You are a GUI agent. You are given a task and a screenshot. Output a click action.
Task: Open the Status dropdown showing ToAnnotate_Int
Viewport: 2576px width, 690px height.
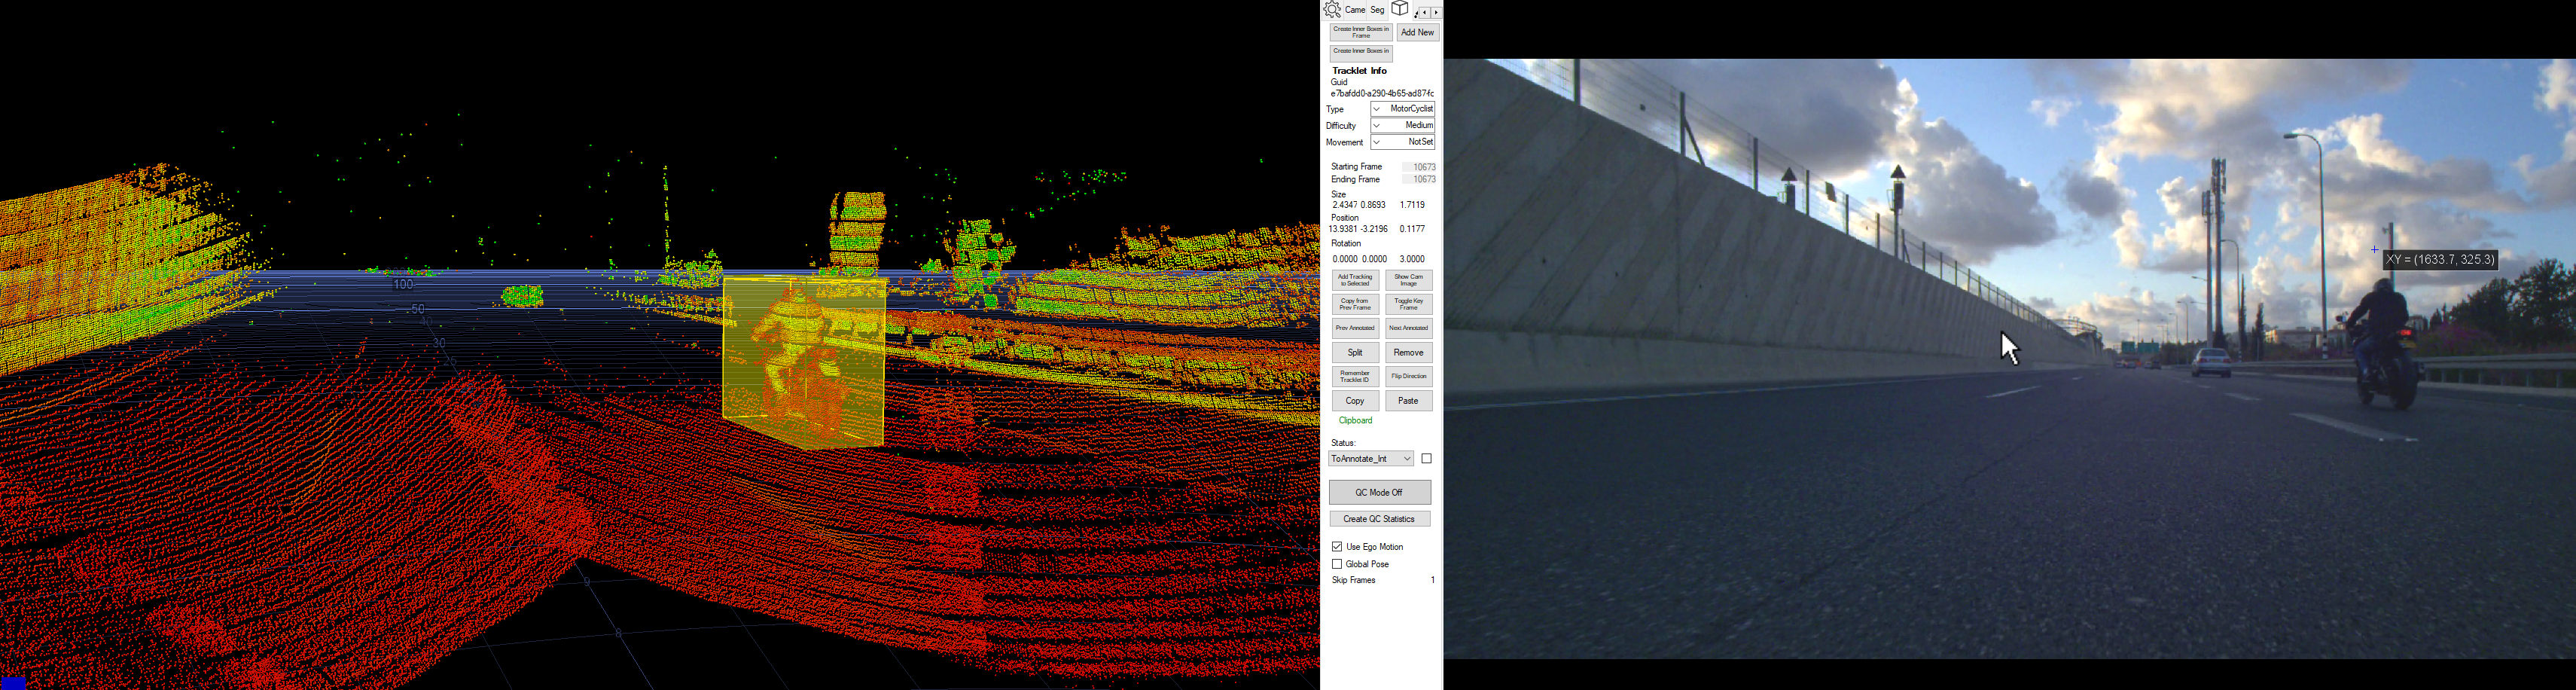(1373, 458)
